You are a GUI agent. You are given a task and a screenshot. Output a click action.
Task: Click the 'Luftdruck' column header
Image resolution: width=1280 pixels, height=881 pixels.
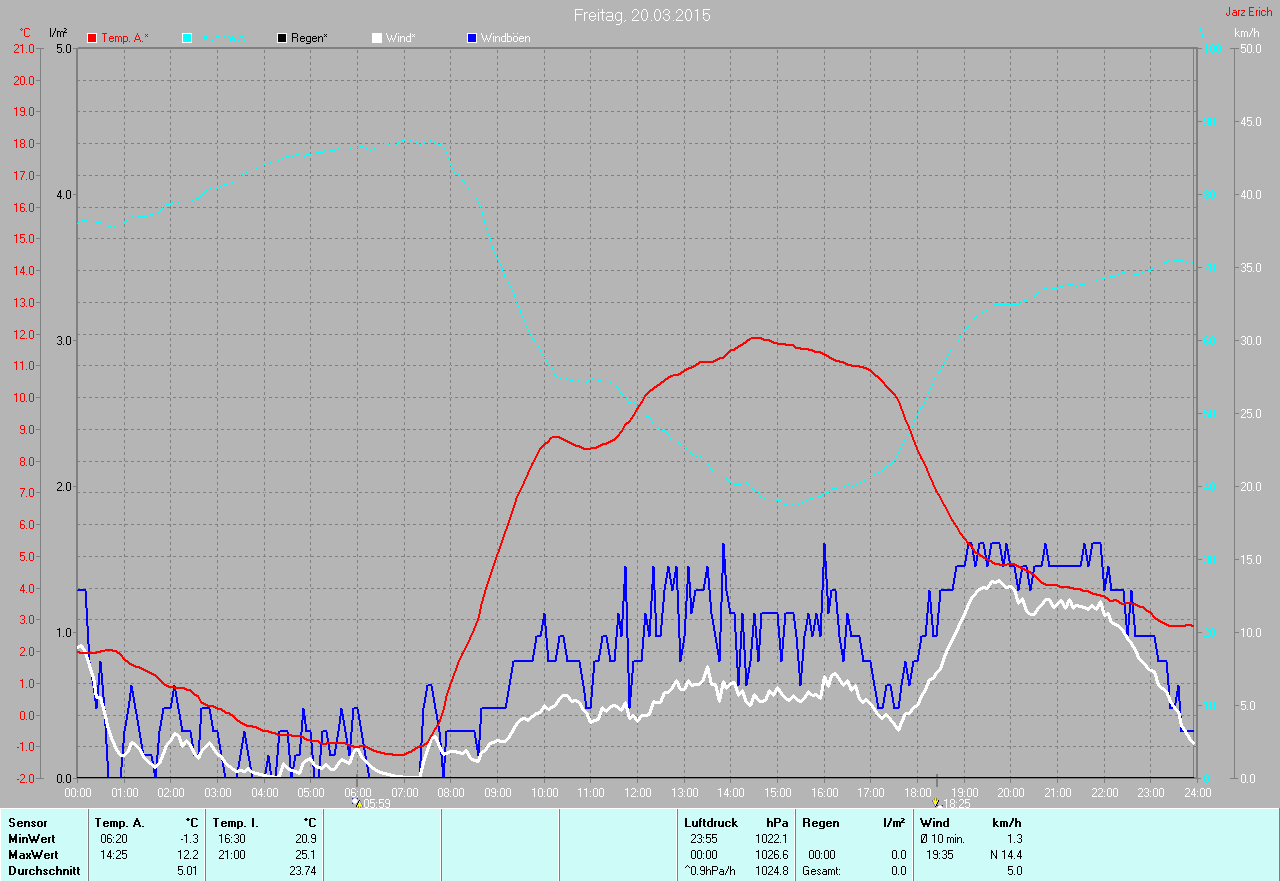click(711, 823)
